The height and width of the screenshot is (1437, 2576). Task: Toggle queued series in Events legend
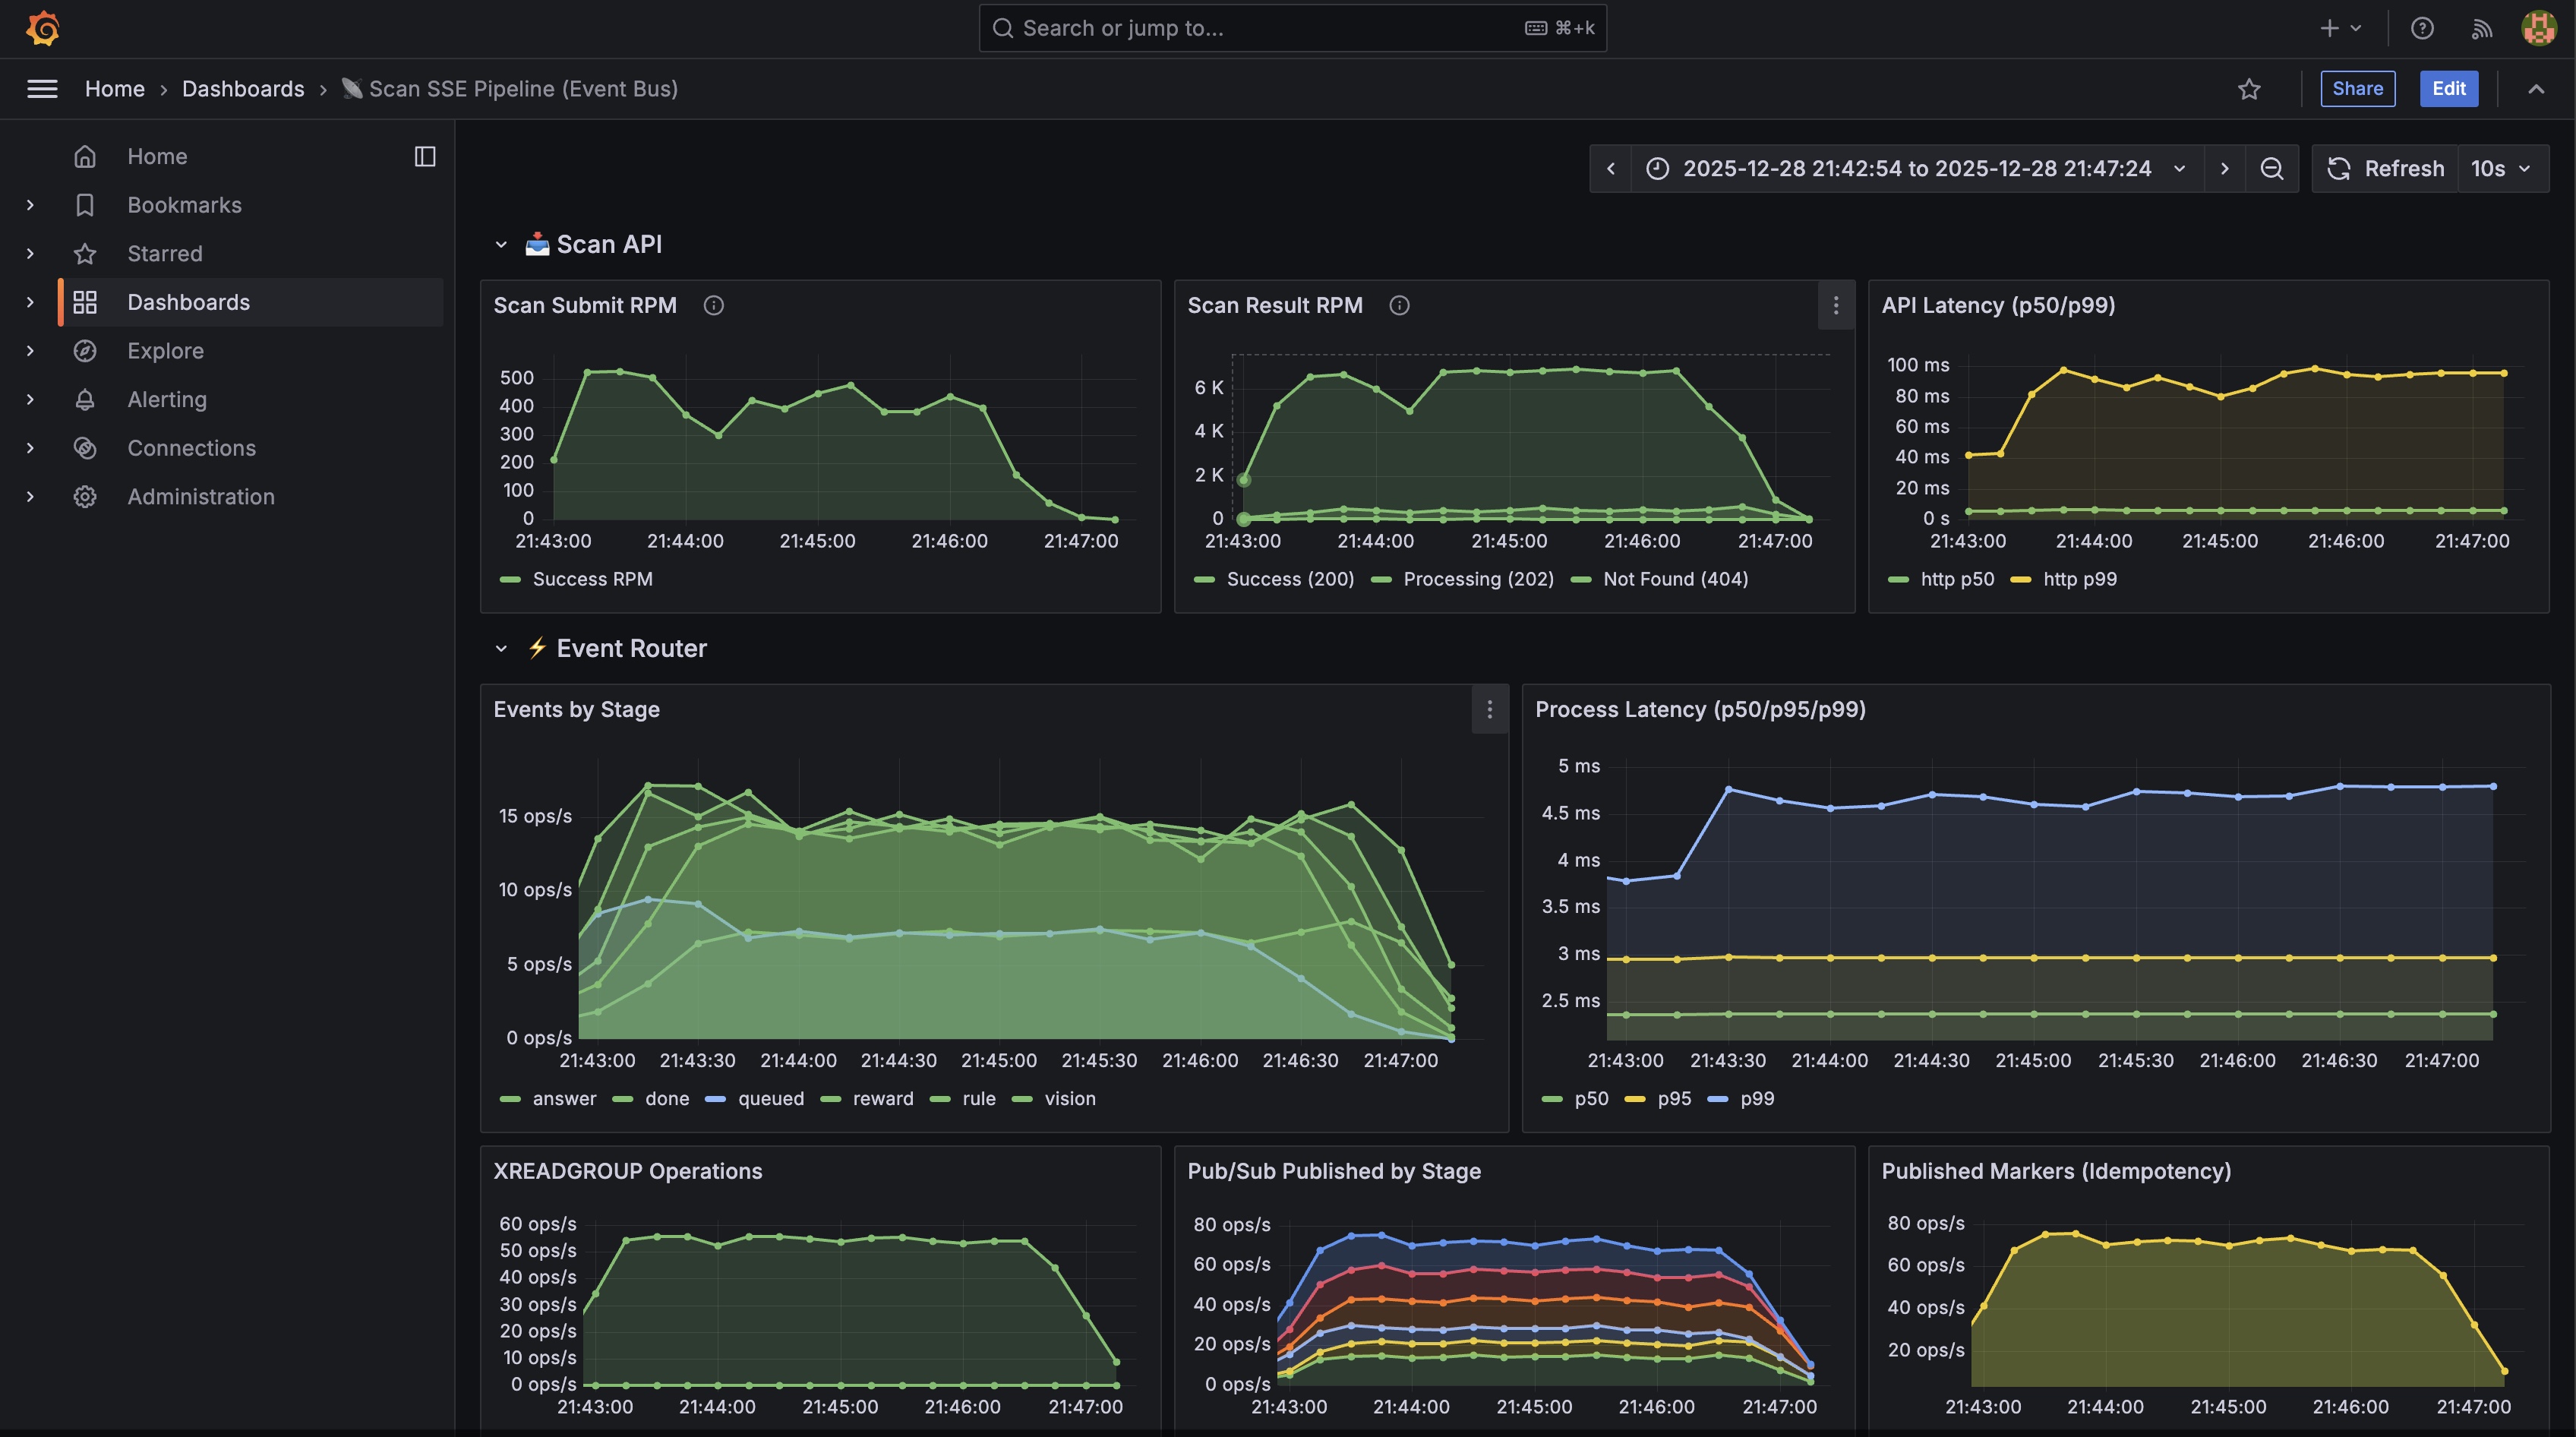[x=770, y=1098]
